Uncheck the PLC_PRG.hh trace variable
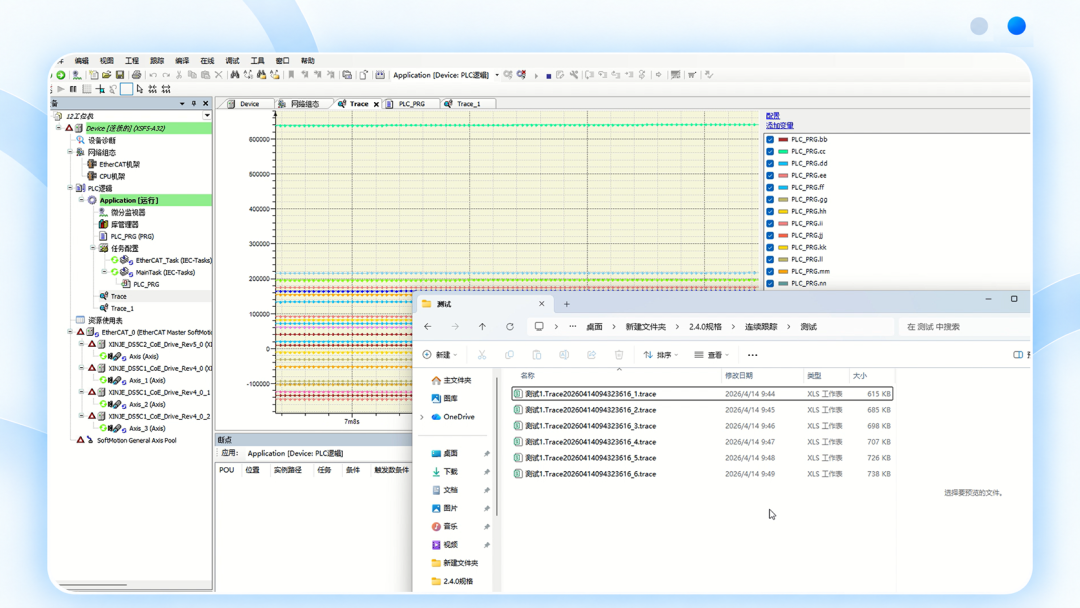Screen dimensions: 1080x608 pyautogui.click(x=770, y=211)
